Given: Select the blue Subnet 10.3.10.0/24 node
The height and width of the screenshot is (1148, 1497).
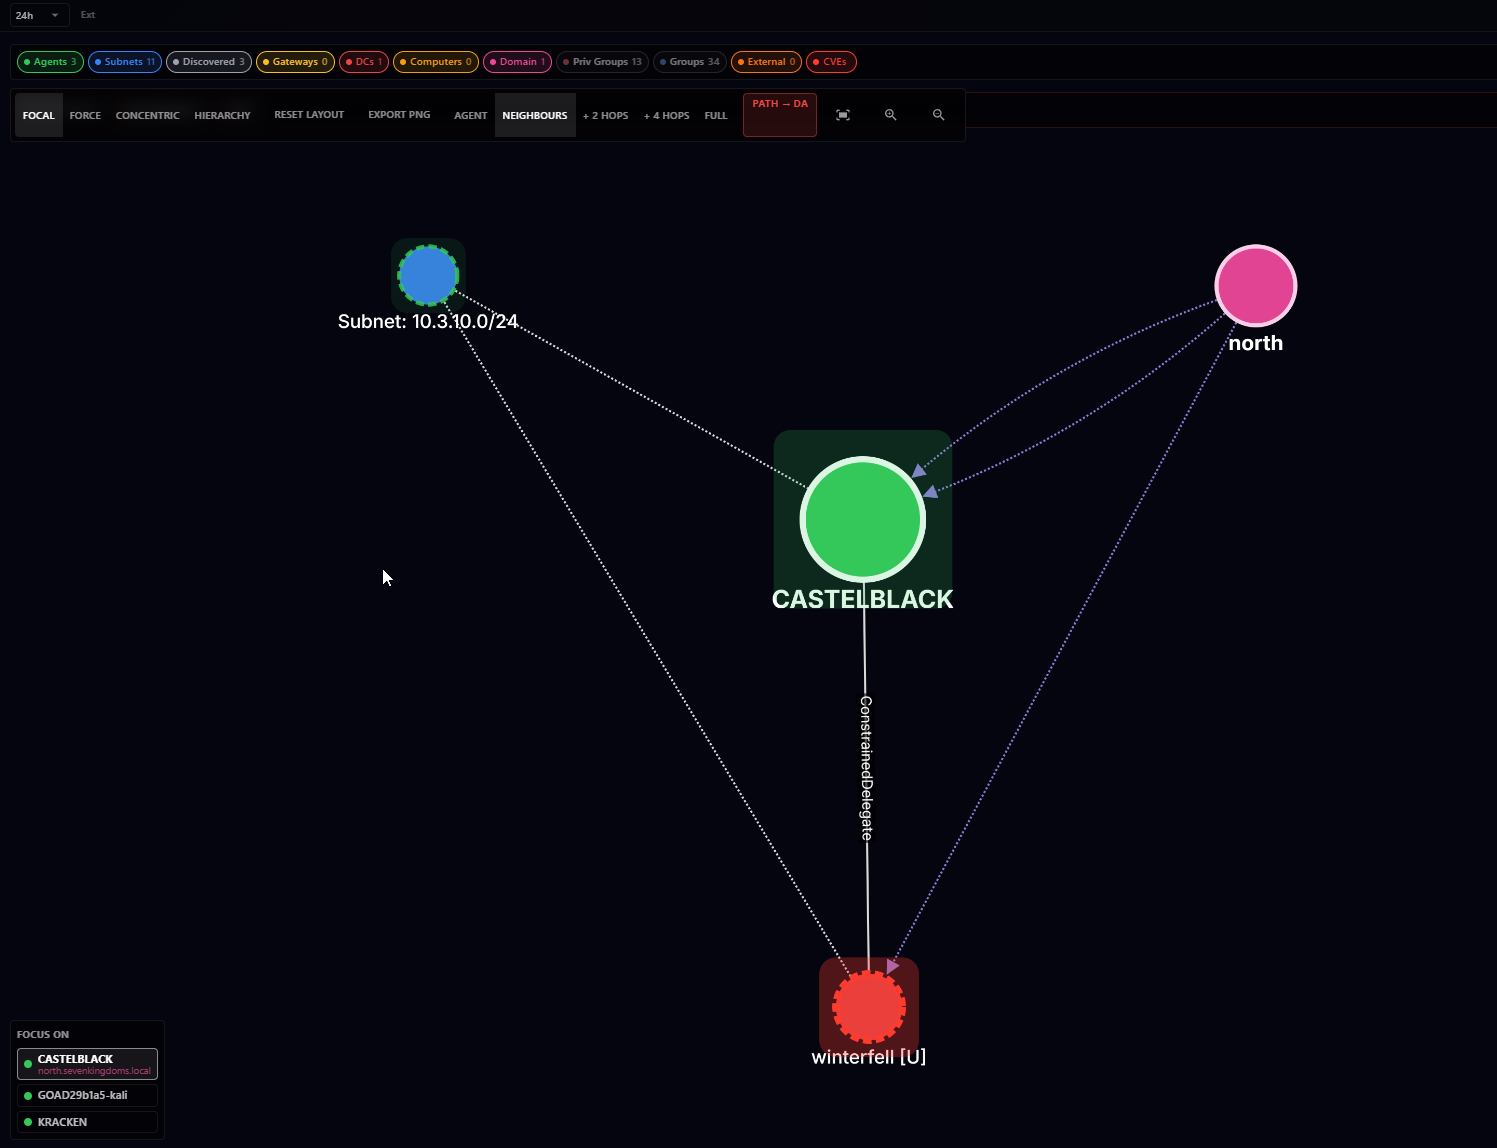Looking at the screenshot, I should (x=428, y=275).
